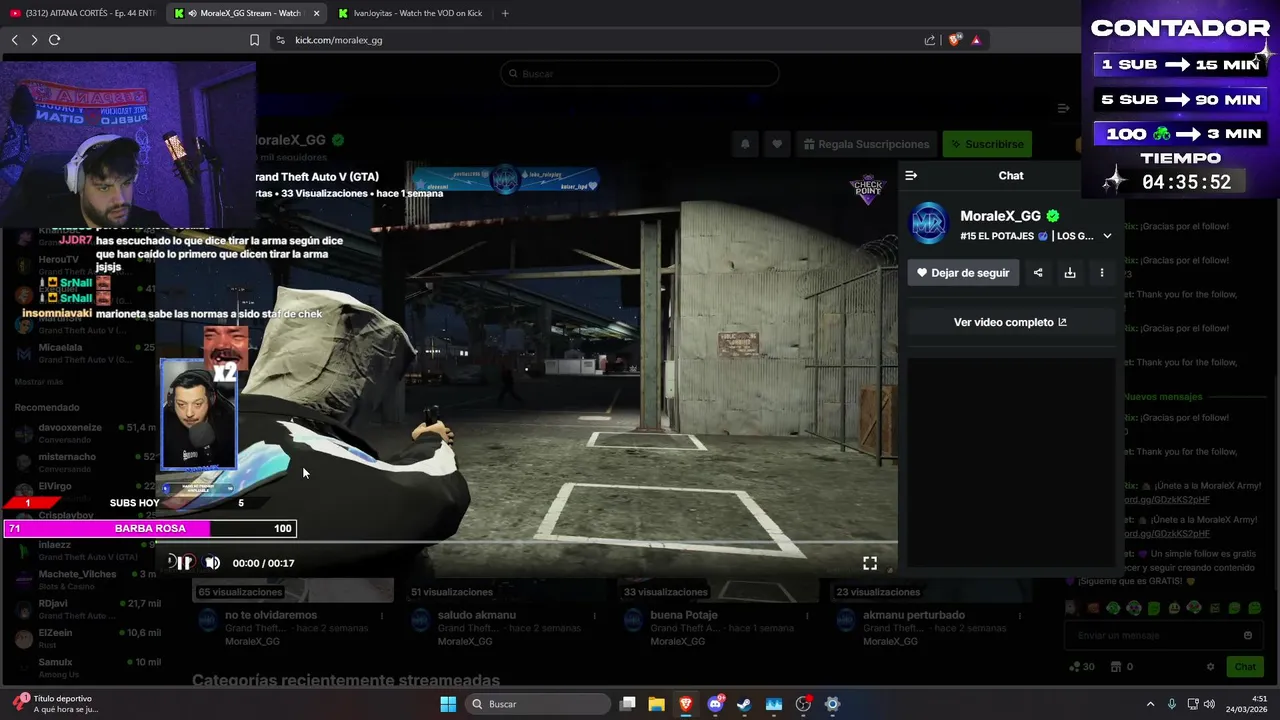Unfollow with the Dejar de seguir button

[x=963, y=273]
